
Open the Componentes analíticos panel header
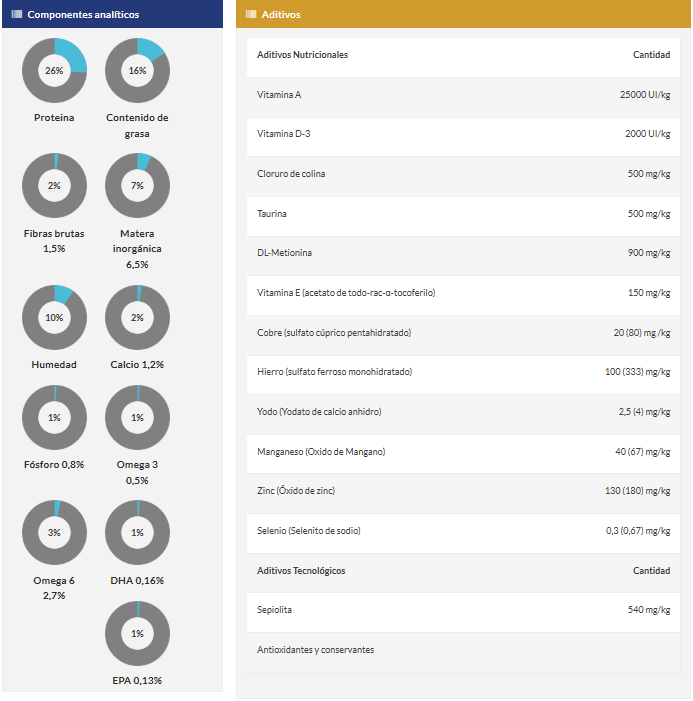112,15
